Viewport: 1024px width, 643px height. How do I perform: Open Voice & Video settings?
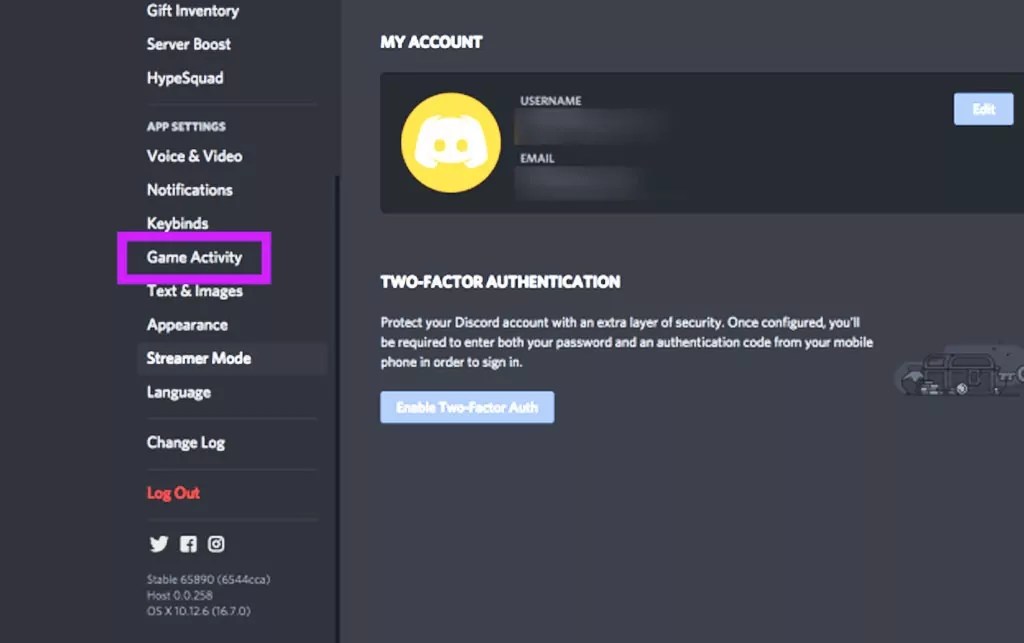193,156
